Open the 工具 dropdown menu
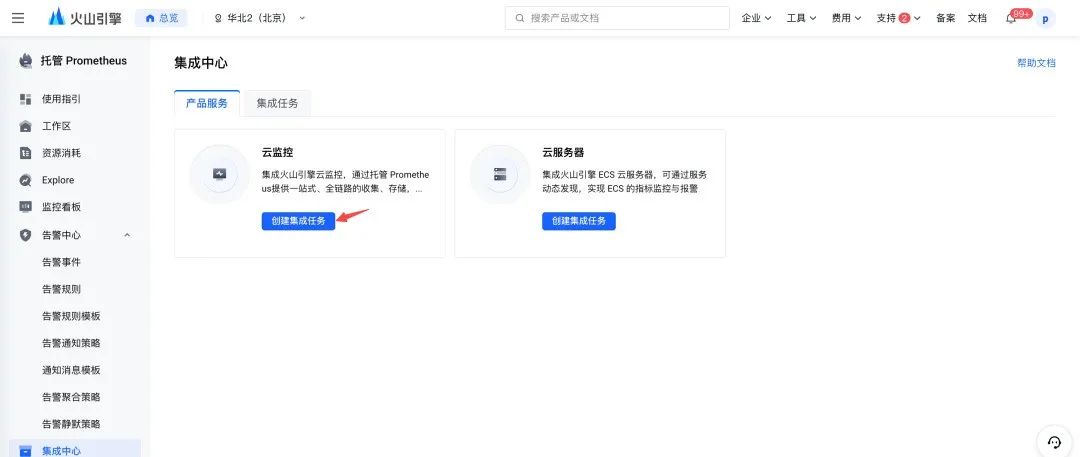Image resolution: width=1080 pixels, height=457 pixels. click(801, 18)
